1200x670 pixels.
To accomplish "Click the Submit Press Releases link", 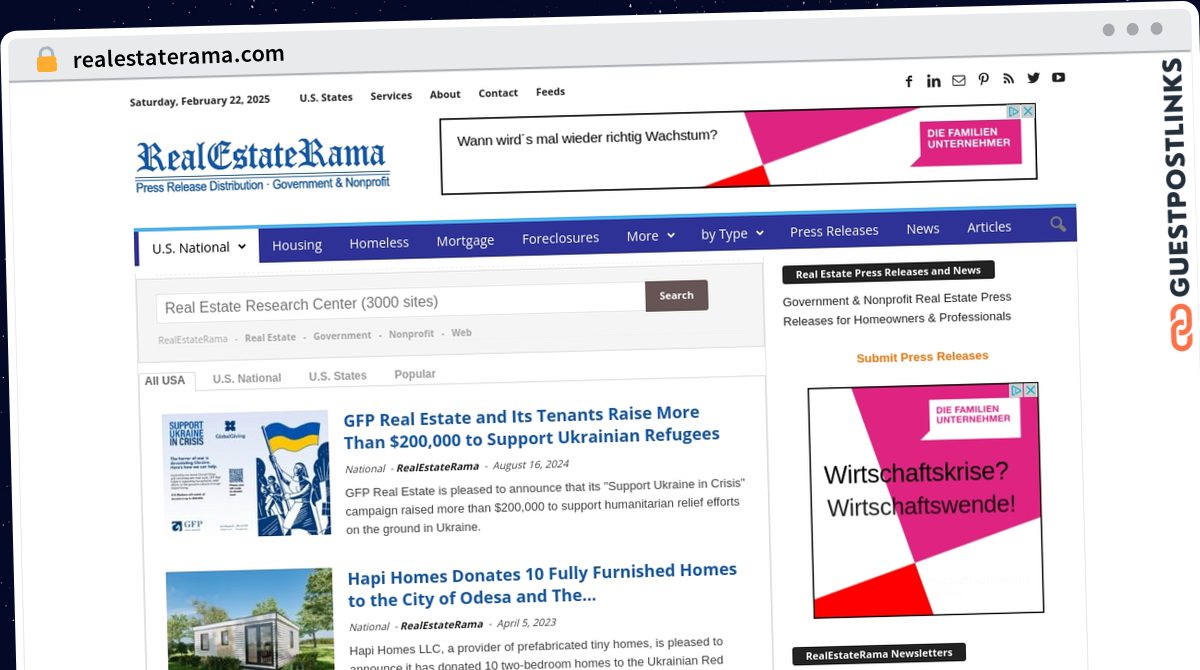I will tap(922, 357).
